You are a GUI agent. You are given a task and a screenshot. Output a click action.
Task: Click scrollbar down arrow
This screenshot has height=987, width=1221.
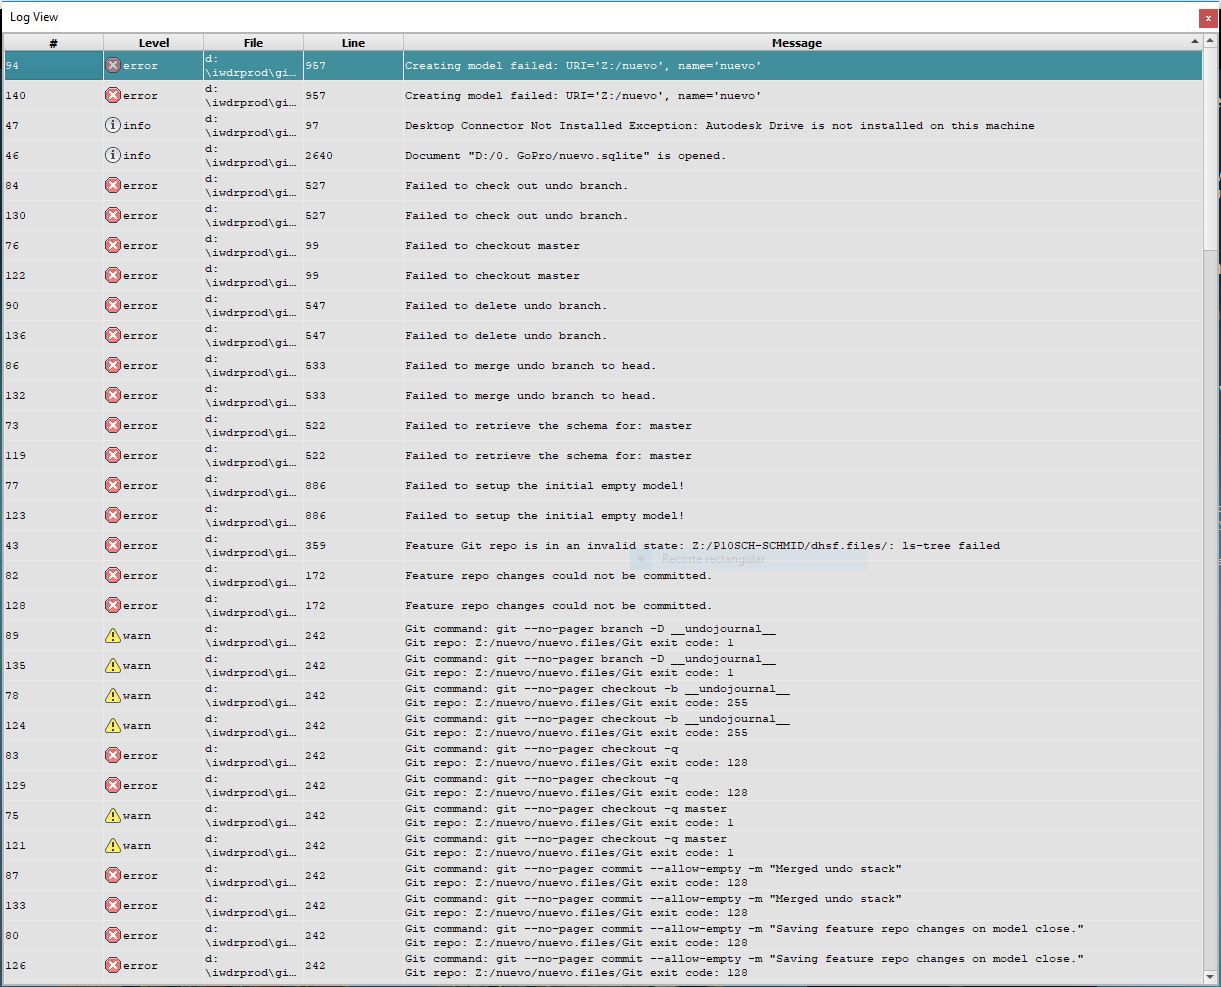(1211, 977)
